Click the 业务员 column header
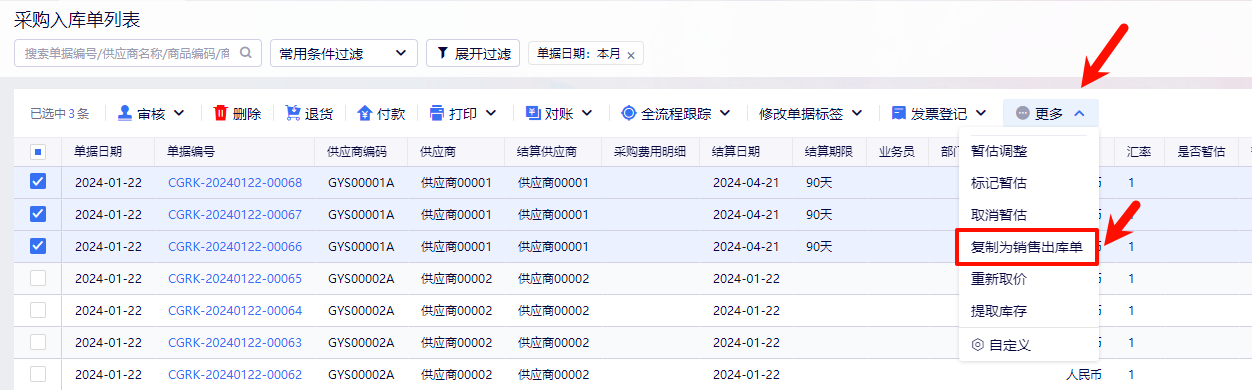The image size is (1252, 390). coord(897,152)
